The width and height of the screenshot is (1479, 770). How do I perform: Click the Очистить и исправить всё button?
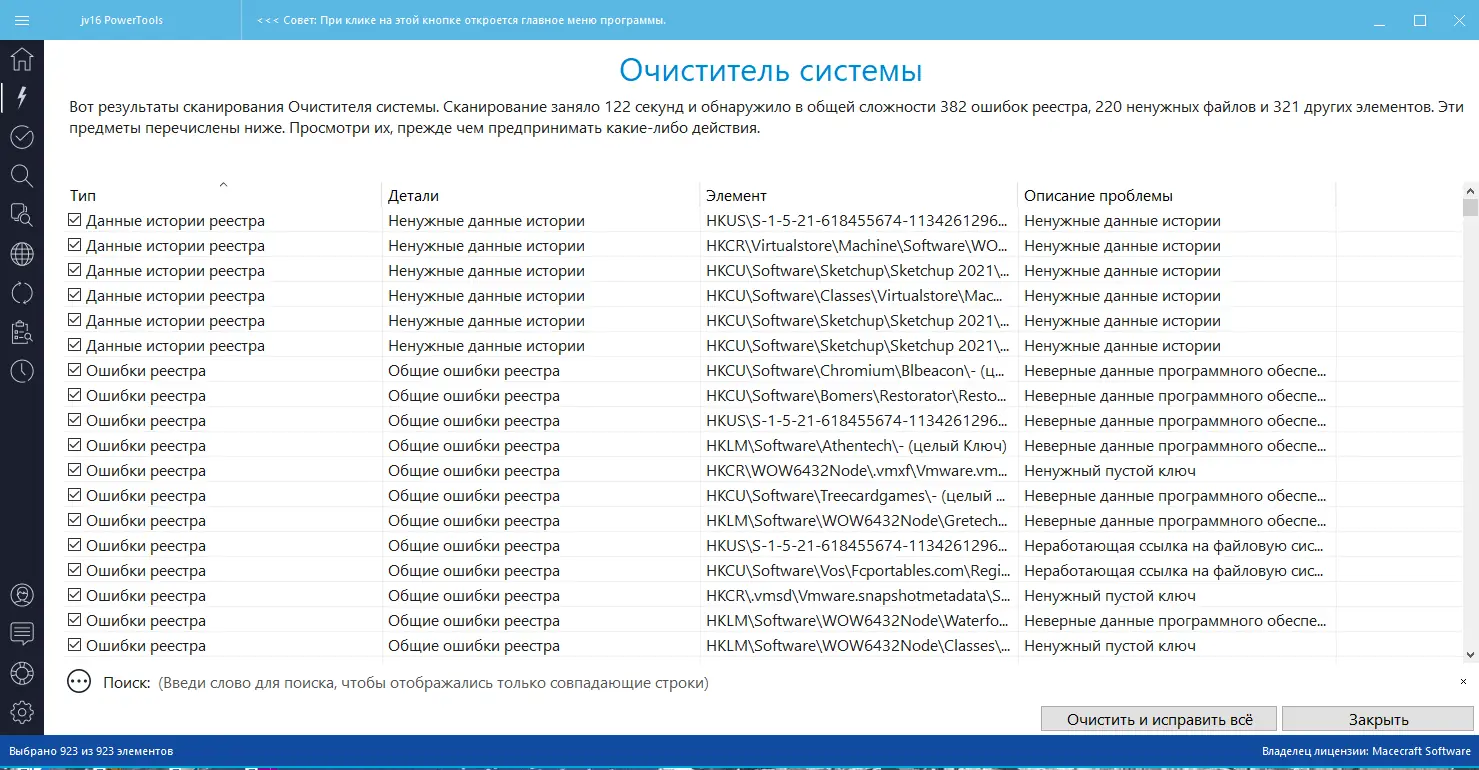[1159, 719]
